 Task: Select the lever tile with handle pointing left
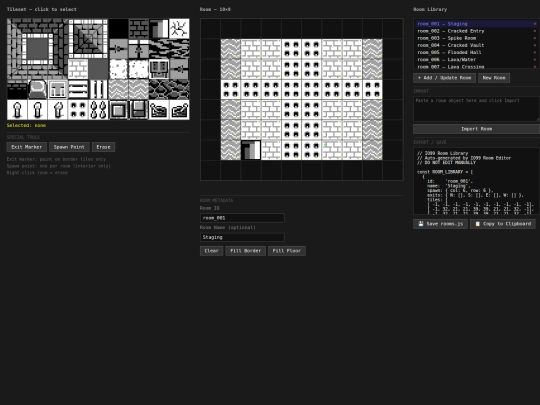(159, 110)
